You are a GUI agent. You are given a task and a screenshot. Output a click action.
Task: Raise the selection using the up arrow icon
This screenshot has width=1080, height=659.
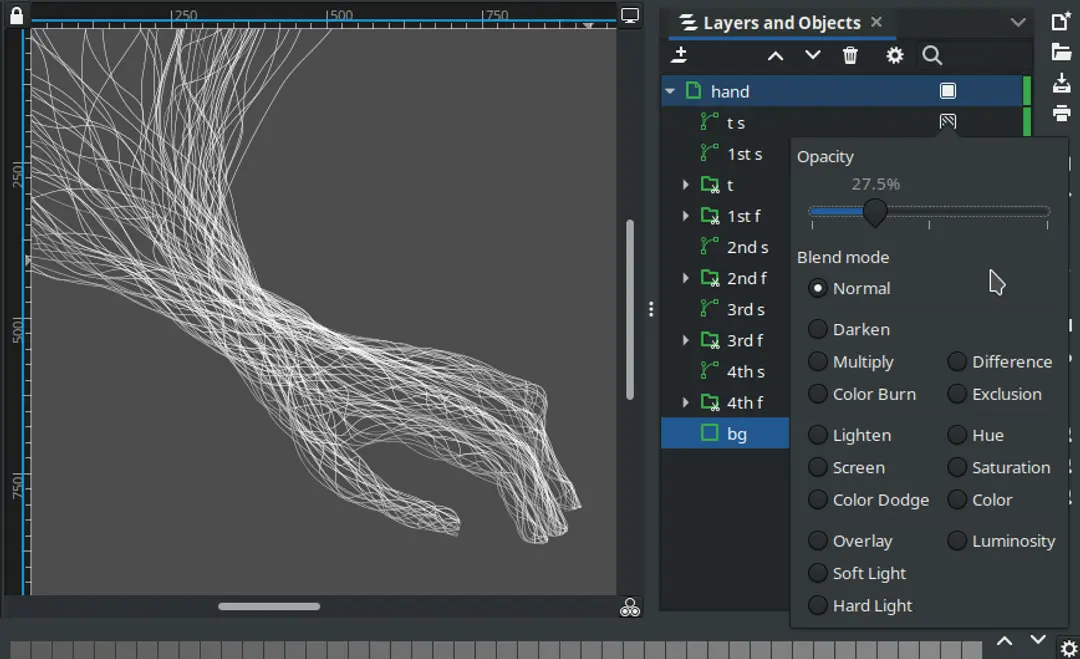[x=775, y=55]
